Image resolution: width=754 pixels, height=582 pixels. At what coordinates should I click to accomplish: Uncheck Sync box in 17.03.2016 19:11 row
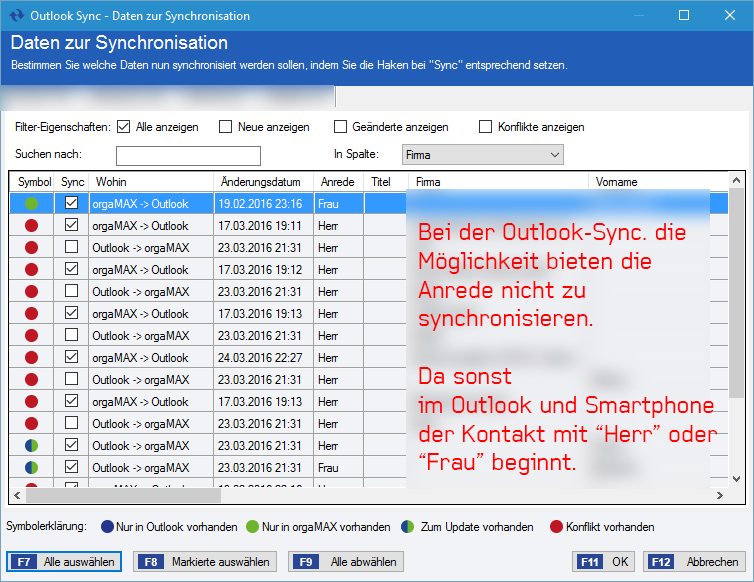coord(71,225)
